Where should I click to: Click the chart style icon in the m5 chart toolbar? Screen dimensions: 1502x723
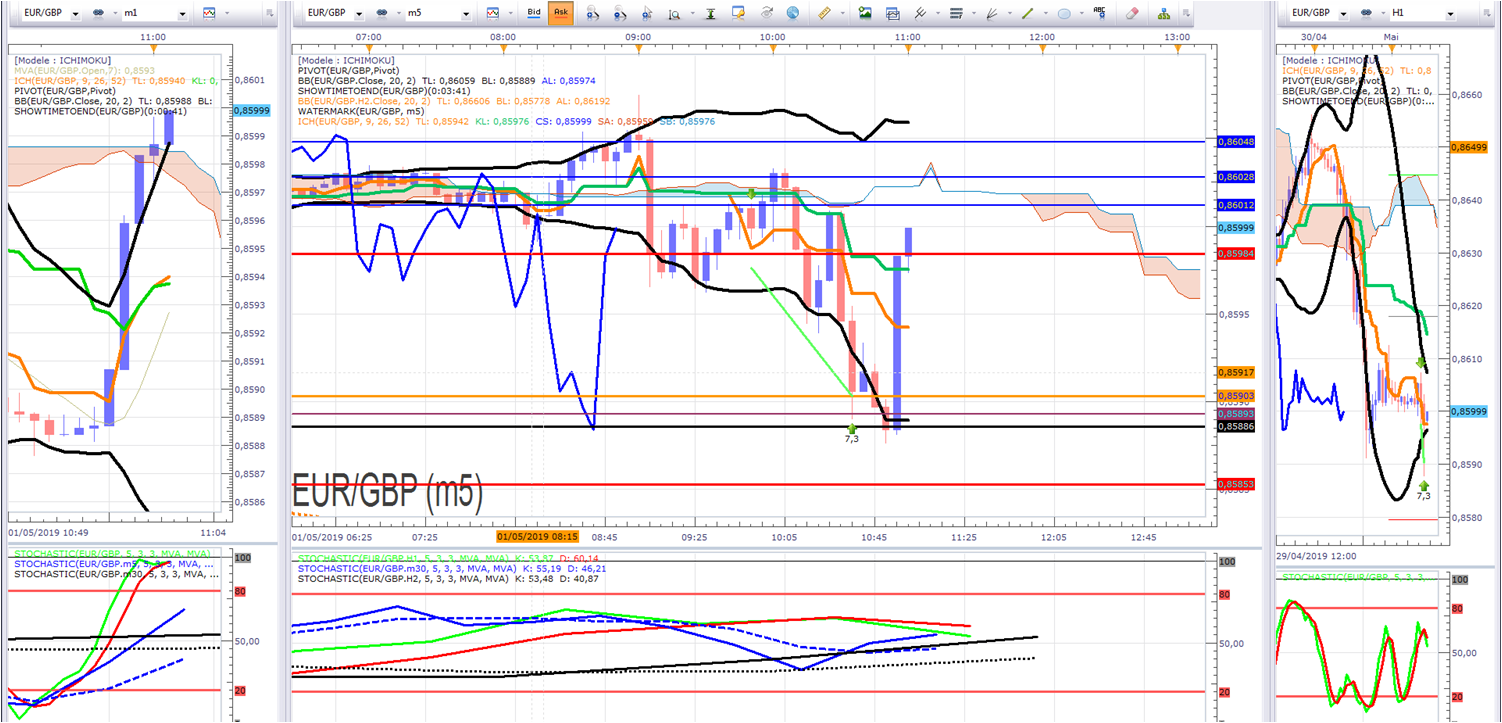tap(493, 14)
